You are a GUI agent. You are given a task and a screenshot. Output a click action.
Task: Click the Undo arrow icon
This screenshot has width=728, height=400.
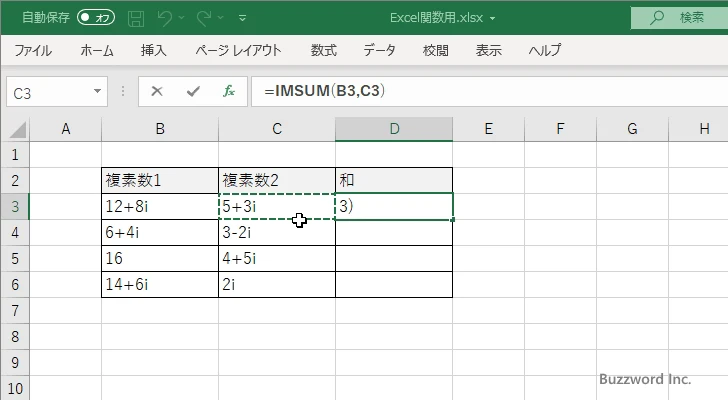tap(164, 18)
